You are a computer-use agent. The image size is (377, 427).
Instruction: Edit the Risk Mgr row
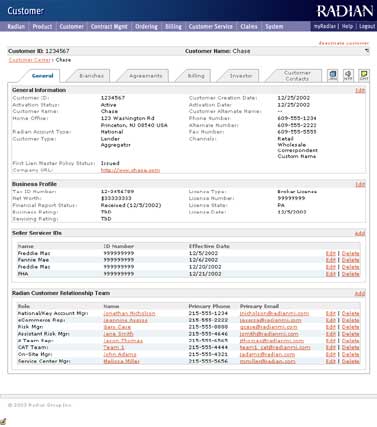[331, 327]
